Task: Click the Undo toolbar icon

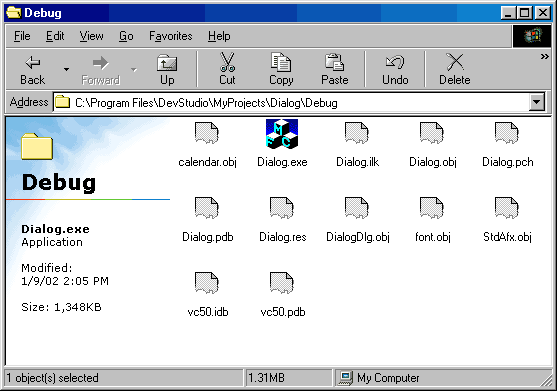Action: coord(395,62)
